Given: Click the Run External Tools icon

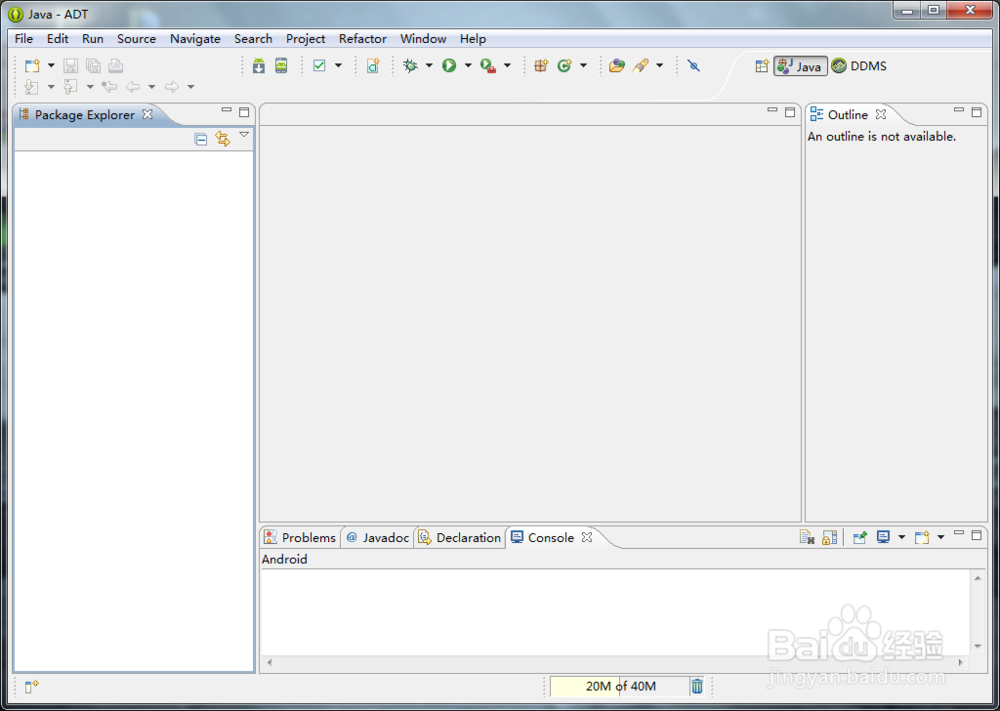Looking at the screenshot, I should pos(488,66).
